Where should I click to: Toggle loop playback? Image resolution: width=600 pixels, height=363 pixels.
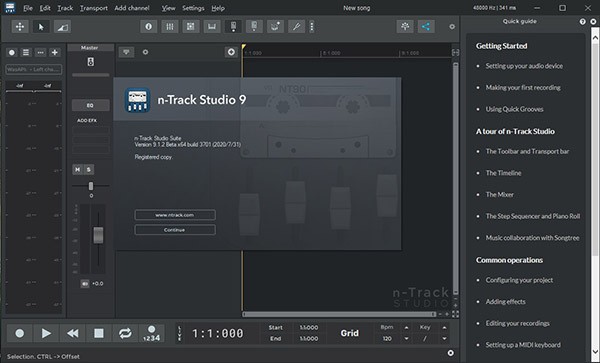pos(125,334)
